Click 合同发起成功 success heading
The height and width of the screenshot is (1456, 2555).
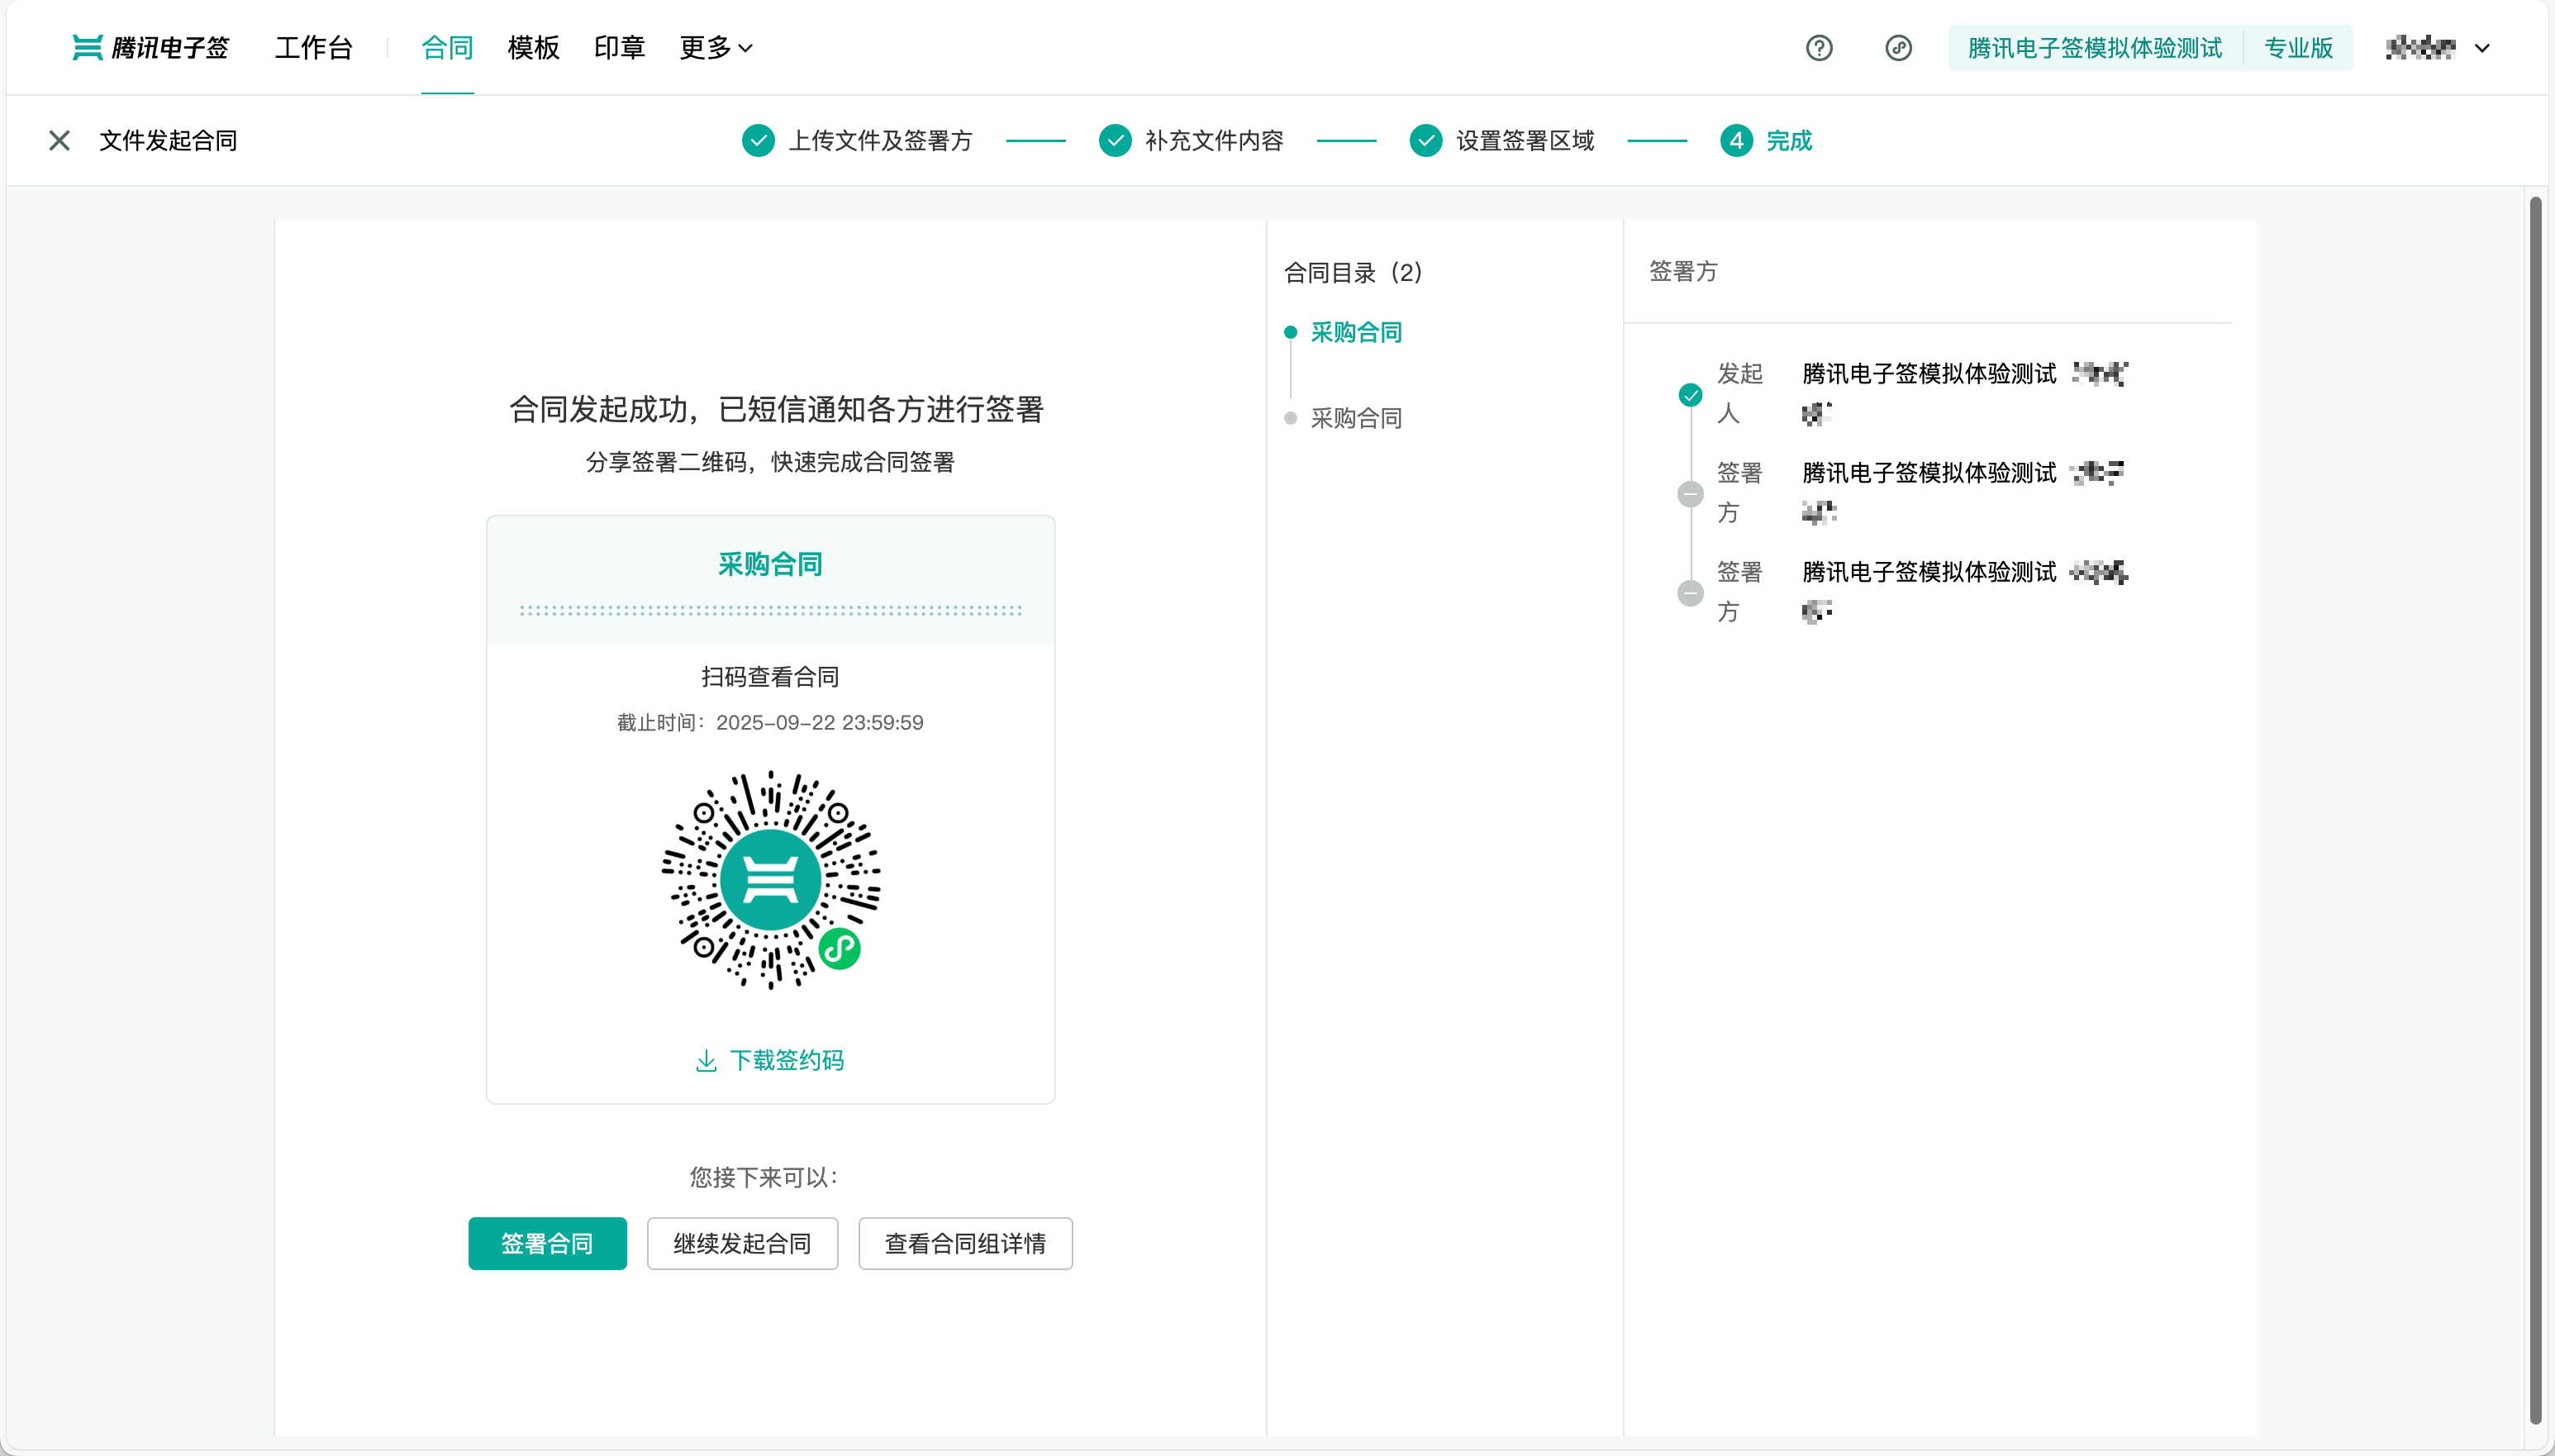776,409
